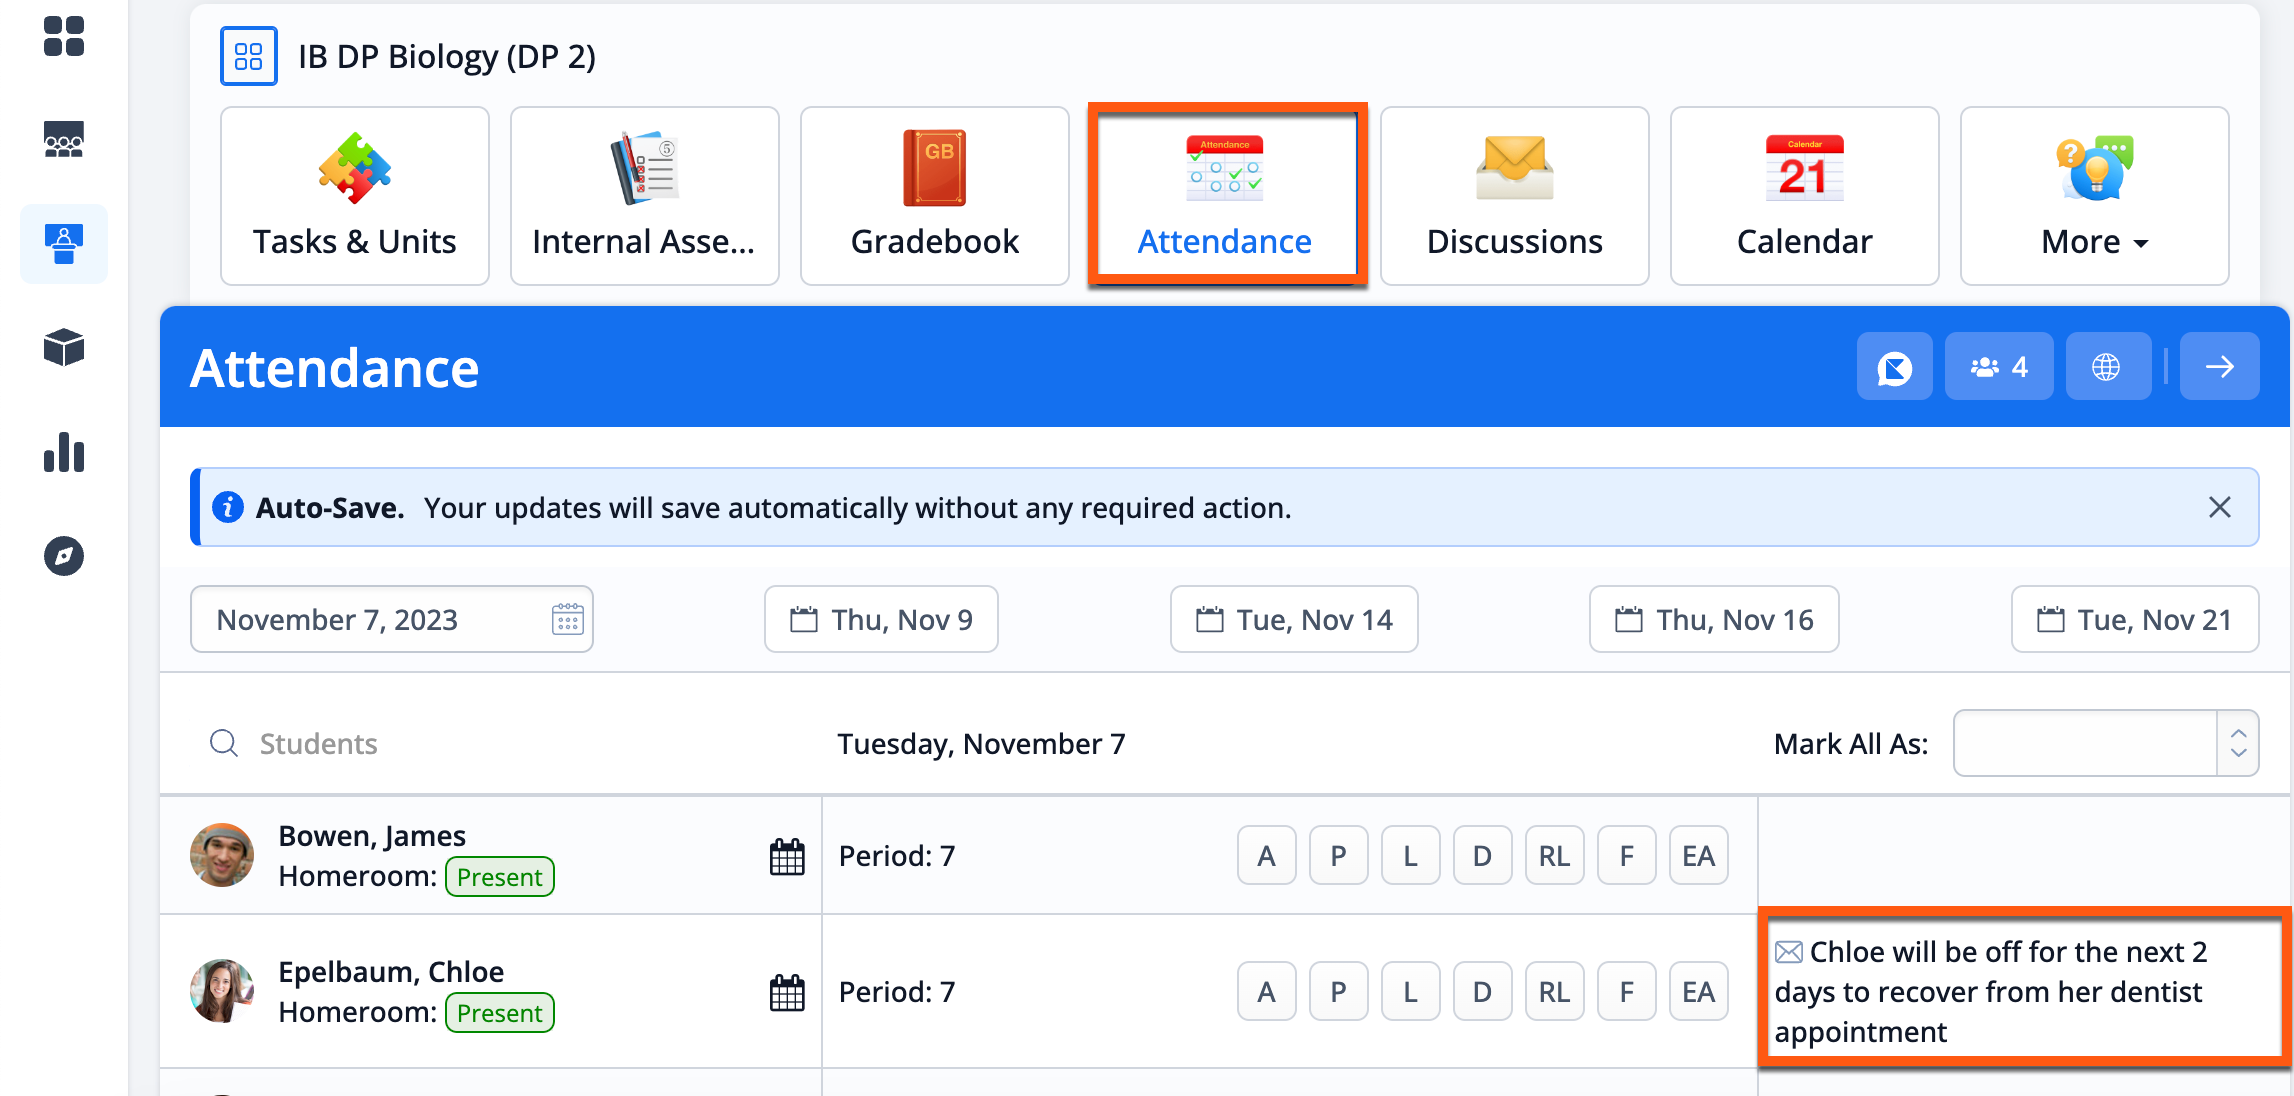This screenshot has height=1096, width=2294.
Task: Mark Chloe Epelbaum as P for Period 7
Action: 1338,992
